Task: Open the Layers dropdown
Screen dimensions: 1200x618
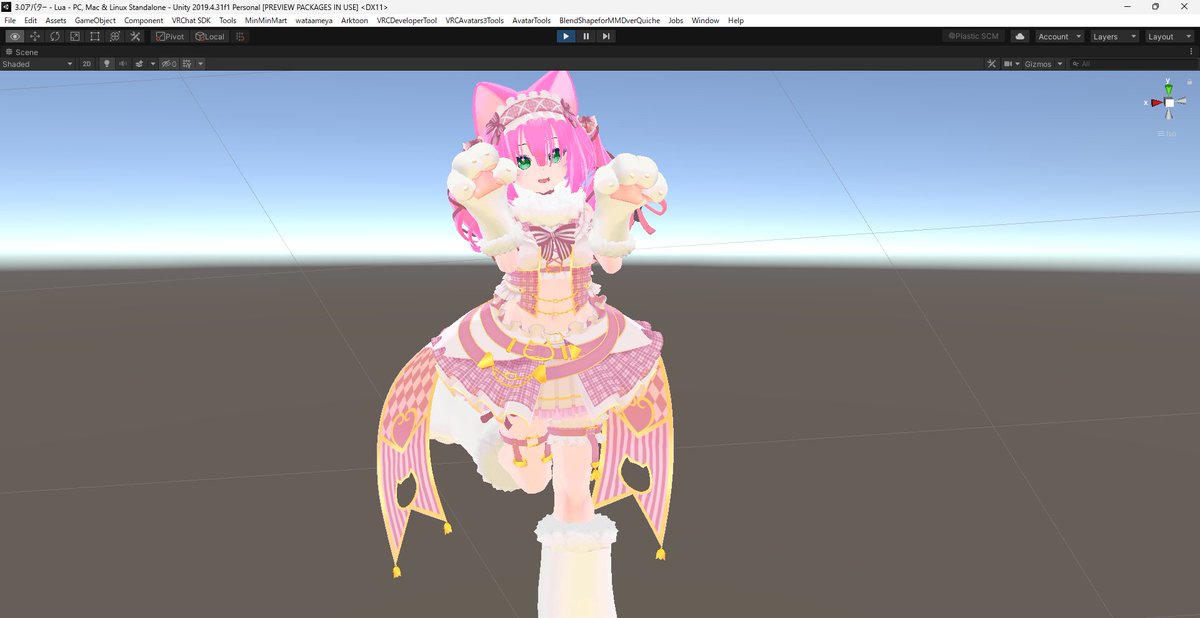Action: [x=1114, y=36]
